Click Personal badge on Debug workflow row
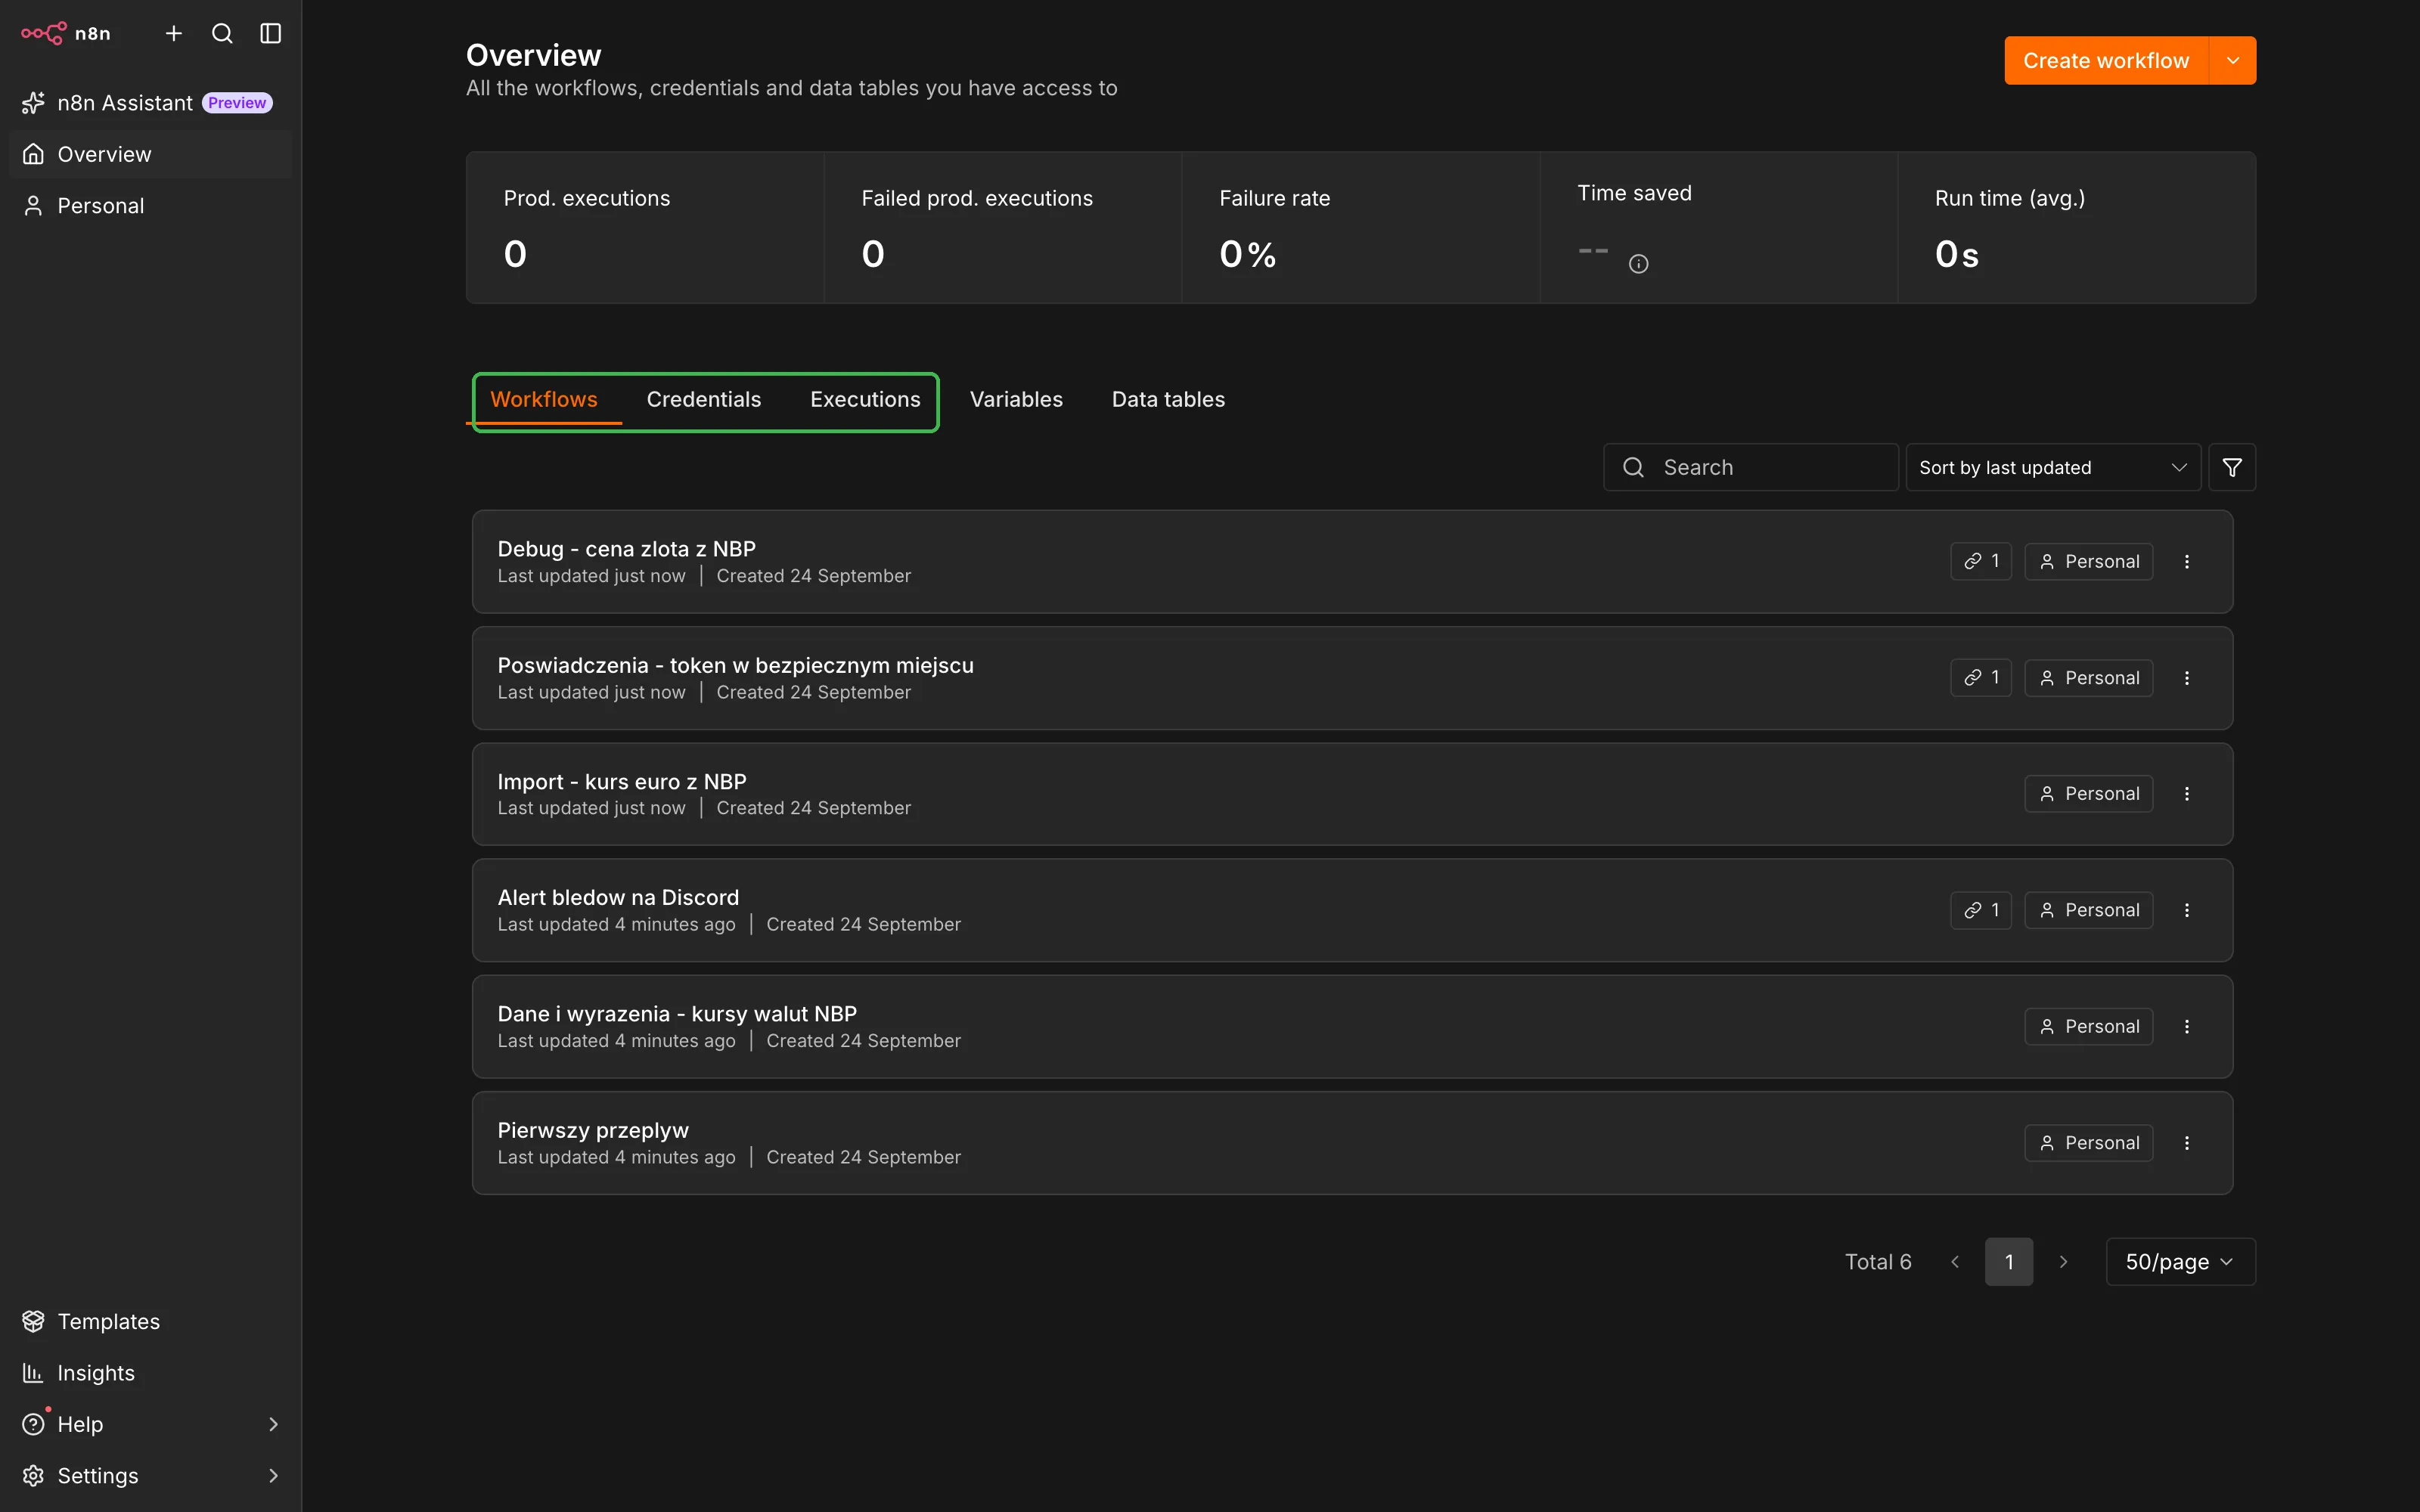The width and height of the screenshot is (2420, 1512). (x=2089, y=561)
